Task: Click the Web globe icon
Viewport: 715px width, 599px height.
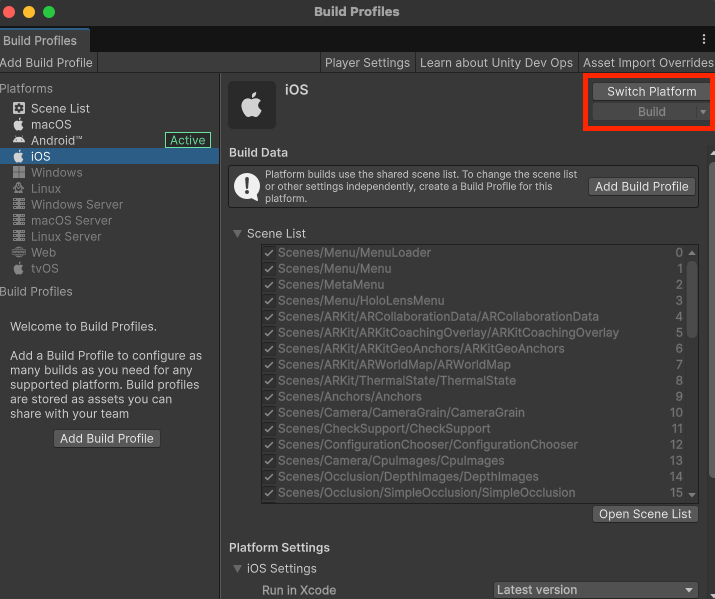Action: point(19,252)
